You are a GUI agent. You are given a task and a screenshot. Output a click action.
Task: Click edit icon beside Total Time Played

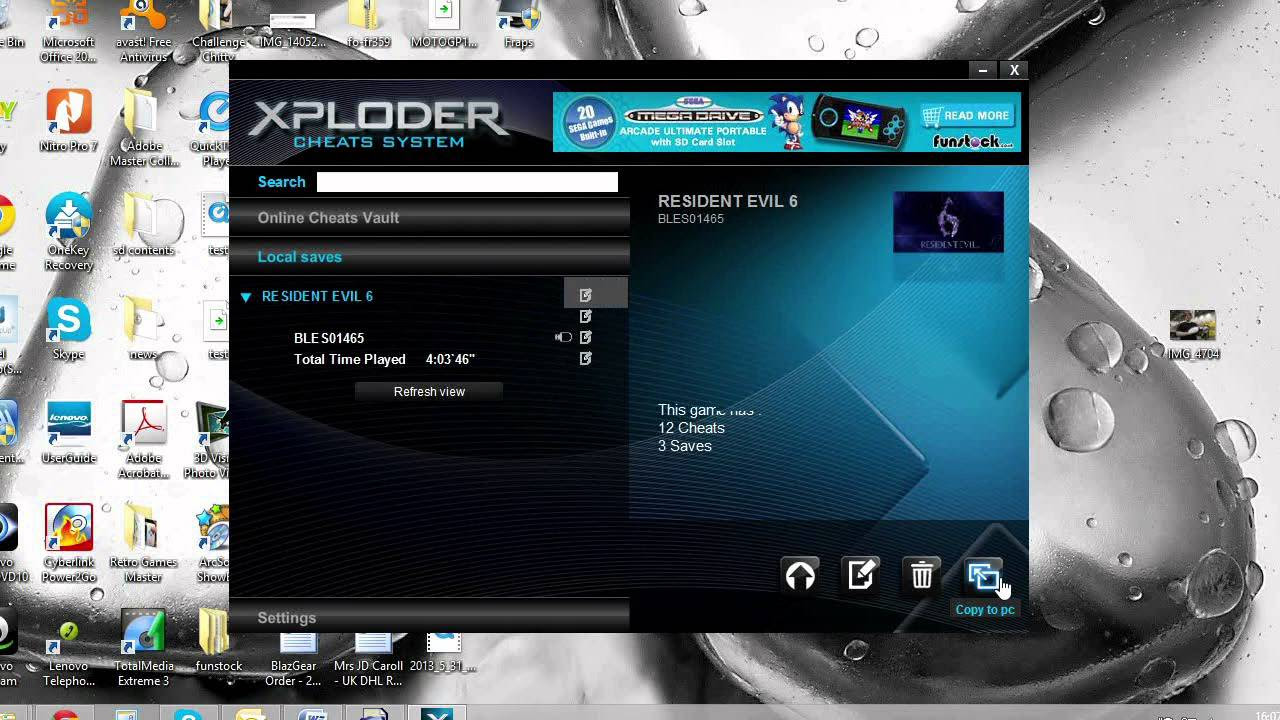pyautogui.click(x=586, y=358)
